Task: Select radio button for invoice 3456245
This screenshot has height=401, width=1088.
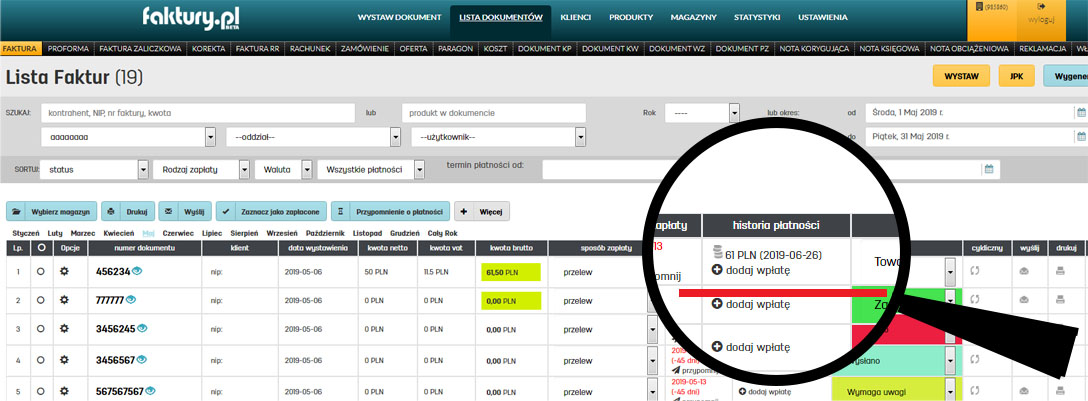Action: (41, 329)
